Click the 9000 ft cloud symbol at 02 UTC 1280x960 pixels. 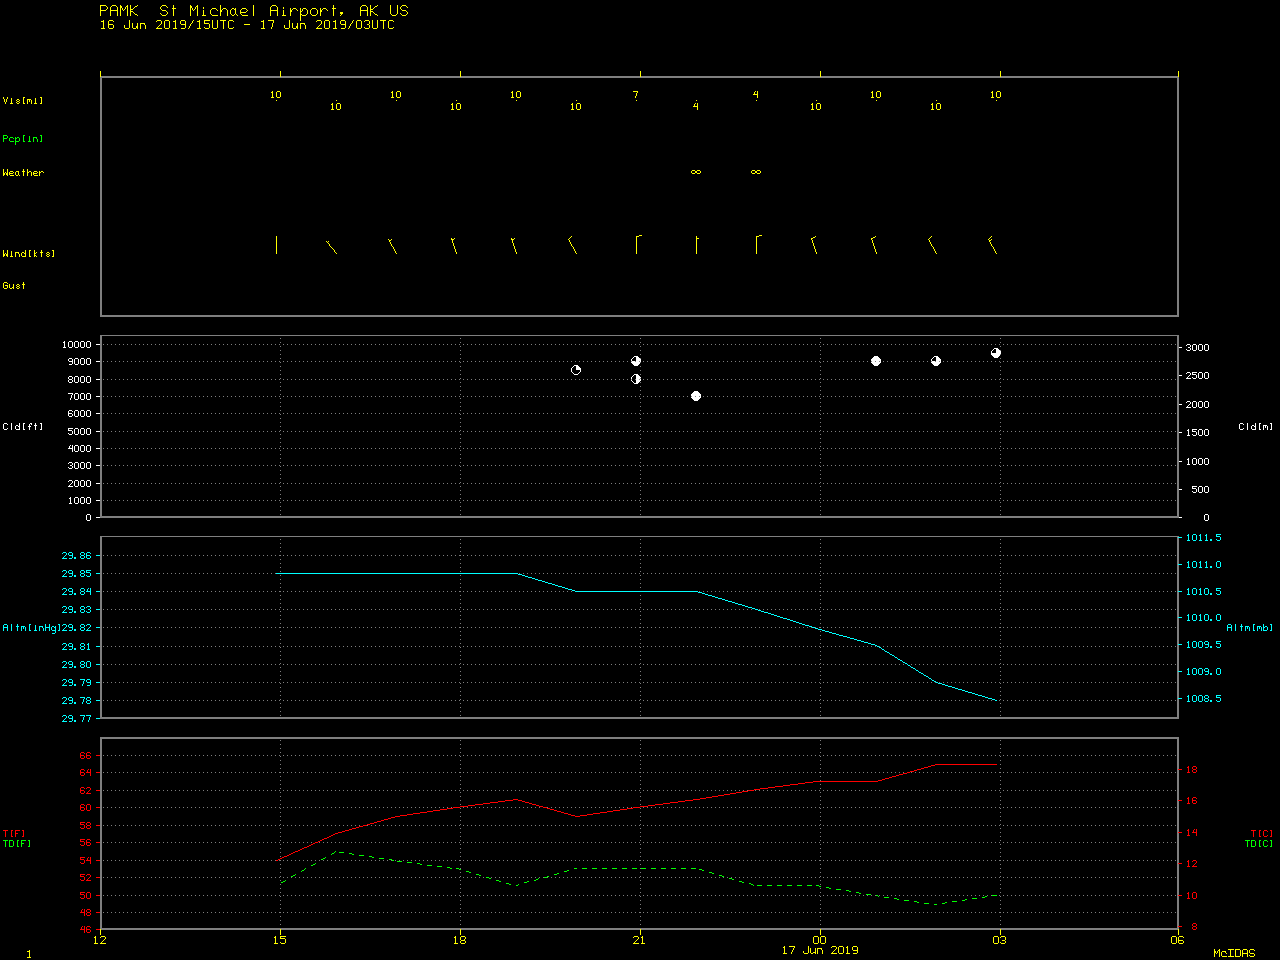click(936, 361)
